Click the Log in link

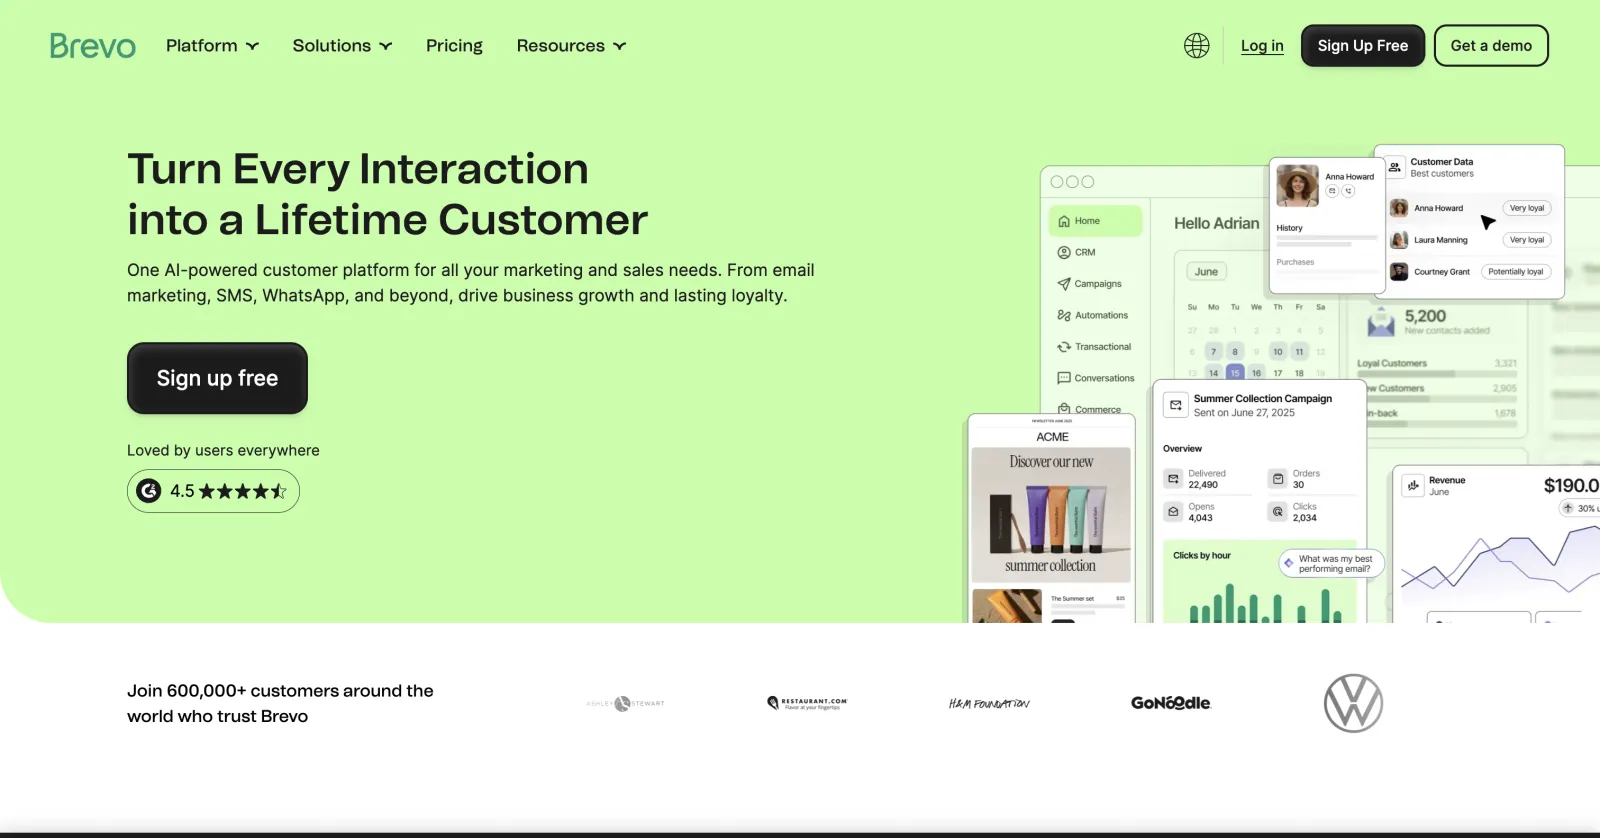point(1262,46)
